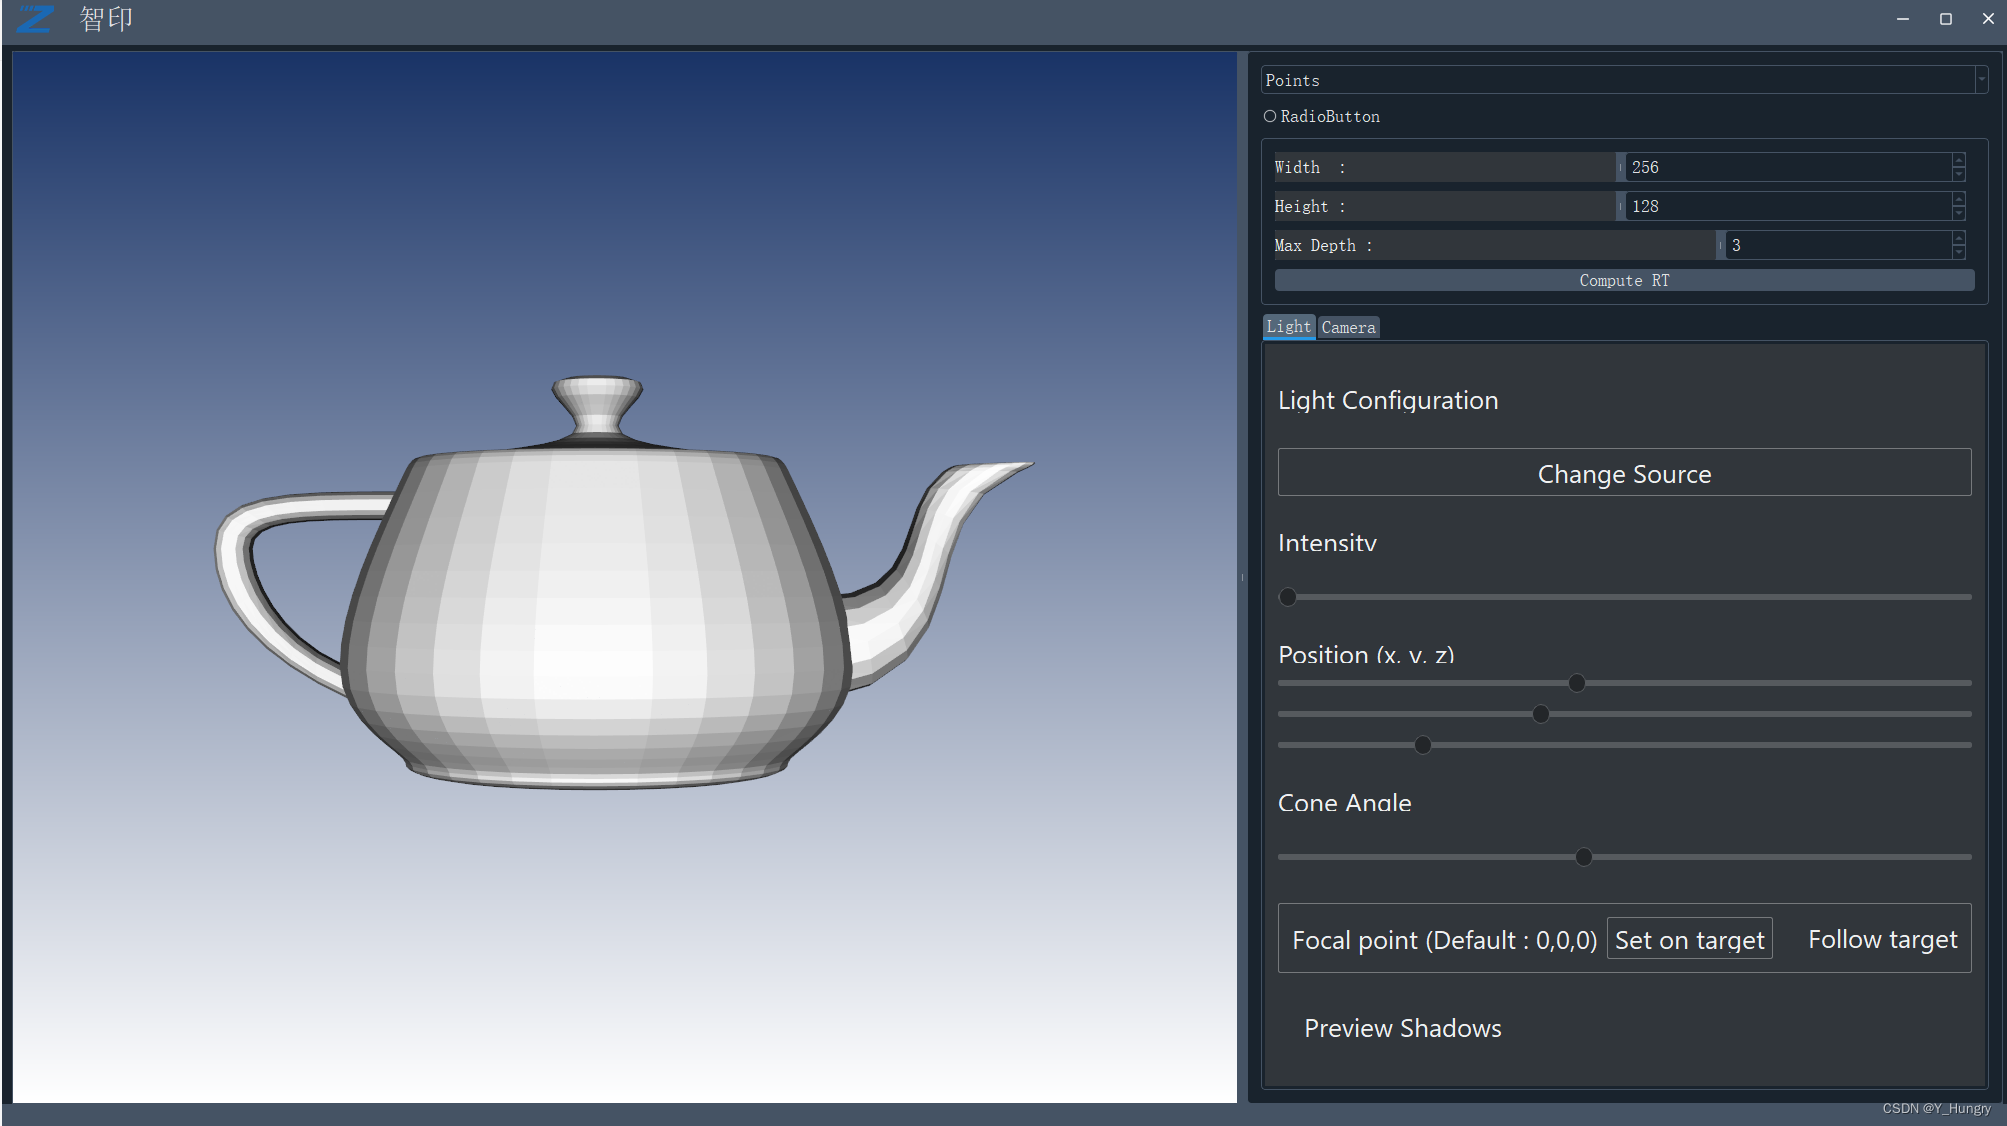Click the third Position slider handle

point(1421,744)
